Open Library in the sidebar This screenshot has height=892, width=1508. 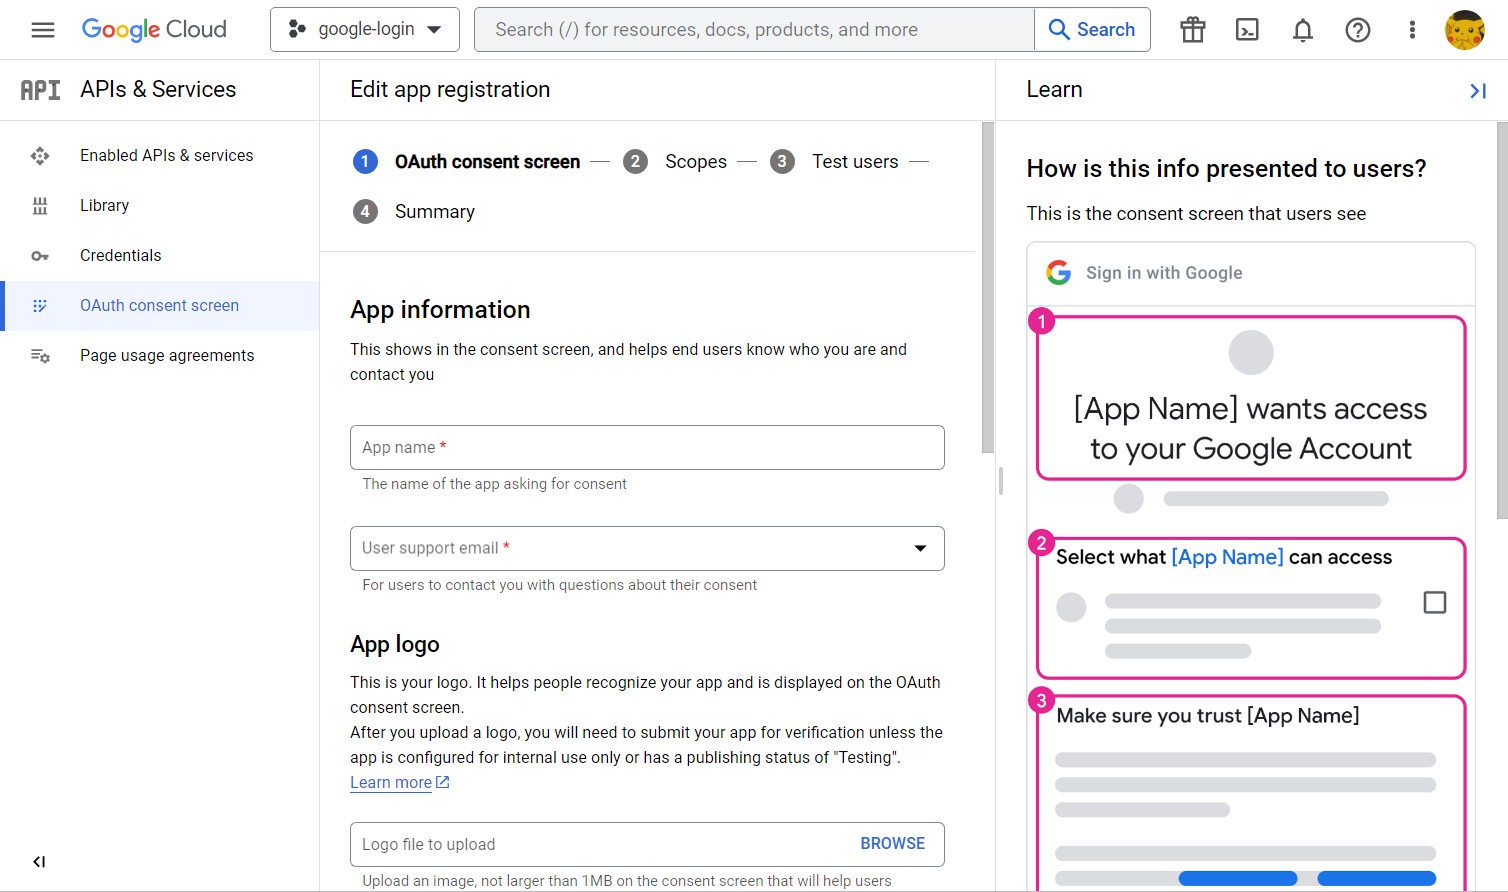tap(160, 206)
